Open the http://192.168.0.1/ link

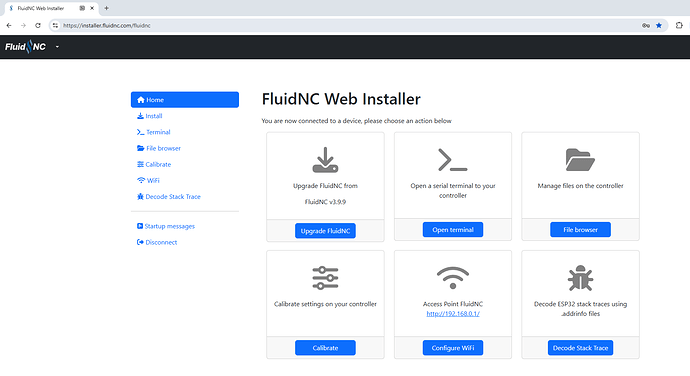453,314
